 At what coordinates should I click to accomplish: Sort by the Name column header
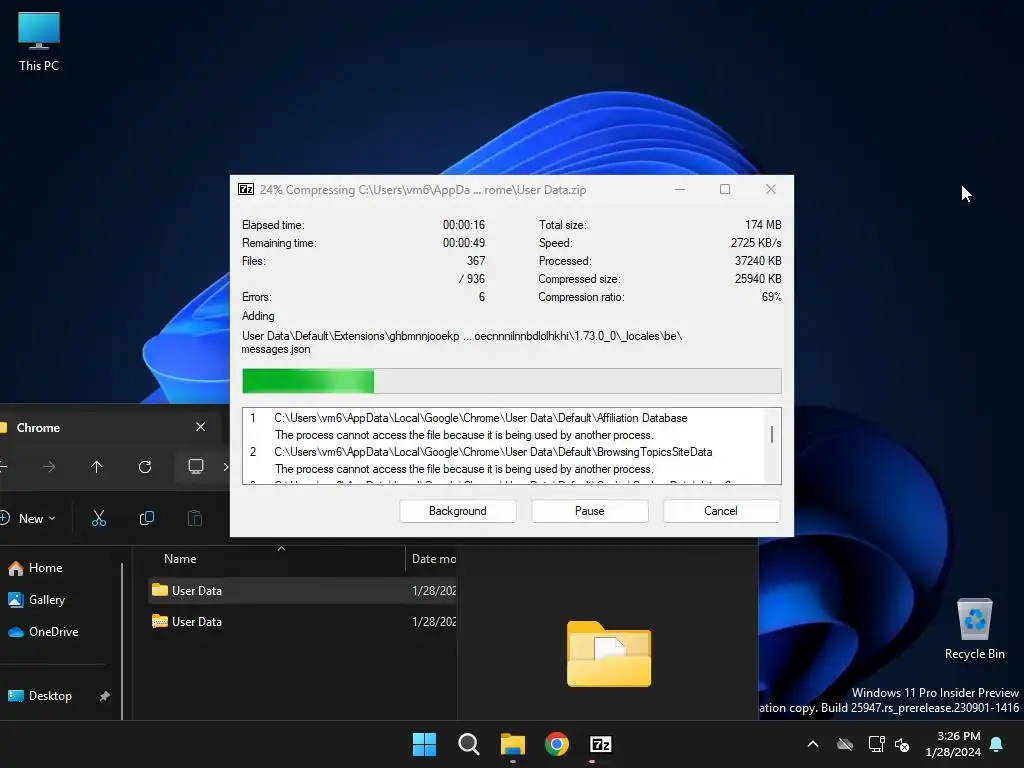180,559
